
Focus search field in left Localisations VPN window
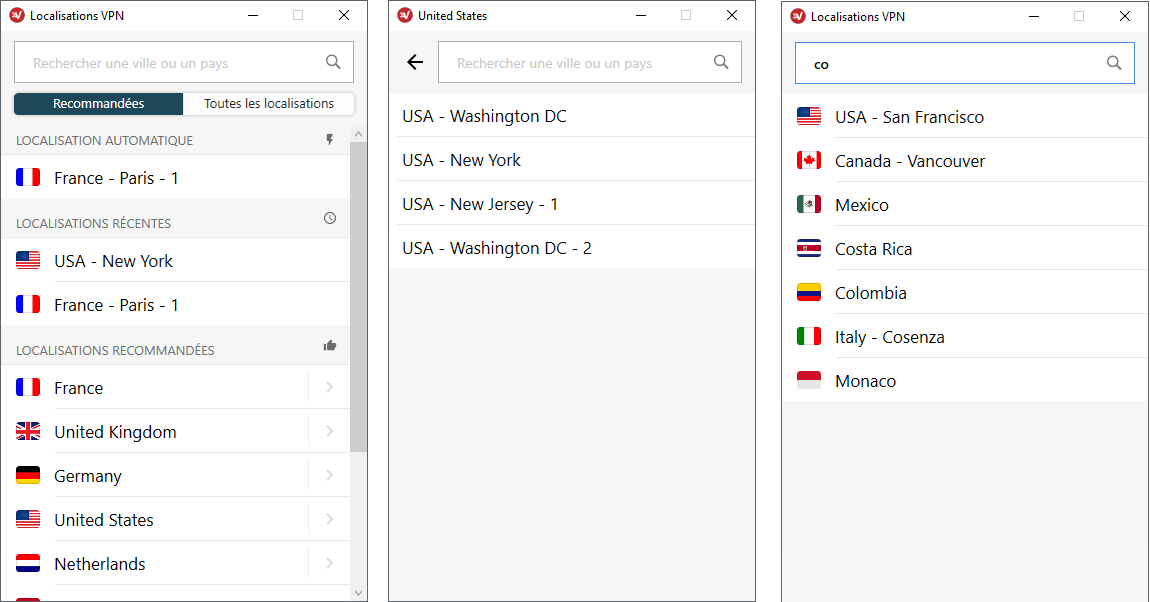(x=183, y=62)
